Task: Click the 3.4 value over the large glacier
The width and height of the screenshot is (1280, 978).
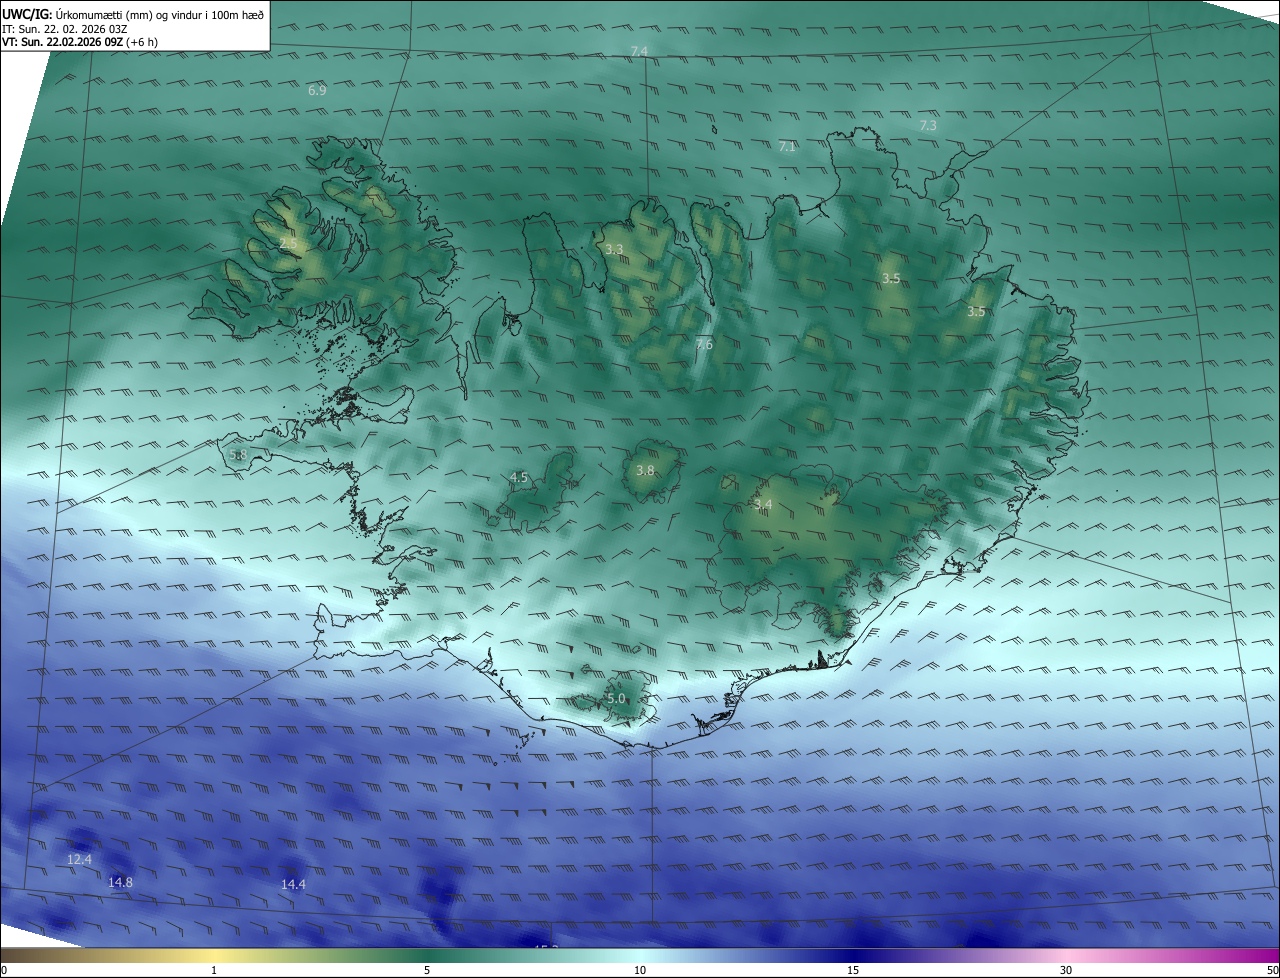Action: (763, 504)
